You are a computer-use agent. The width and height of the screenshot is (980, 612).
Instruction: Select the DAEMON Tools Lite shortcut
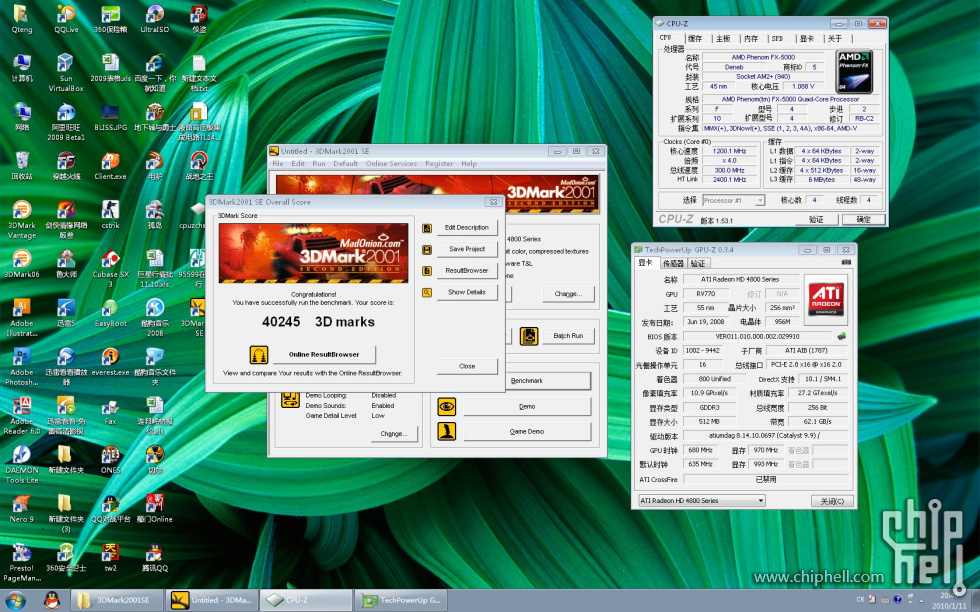(22, 464)
